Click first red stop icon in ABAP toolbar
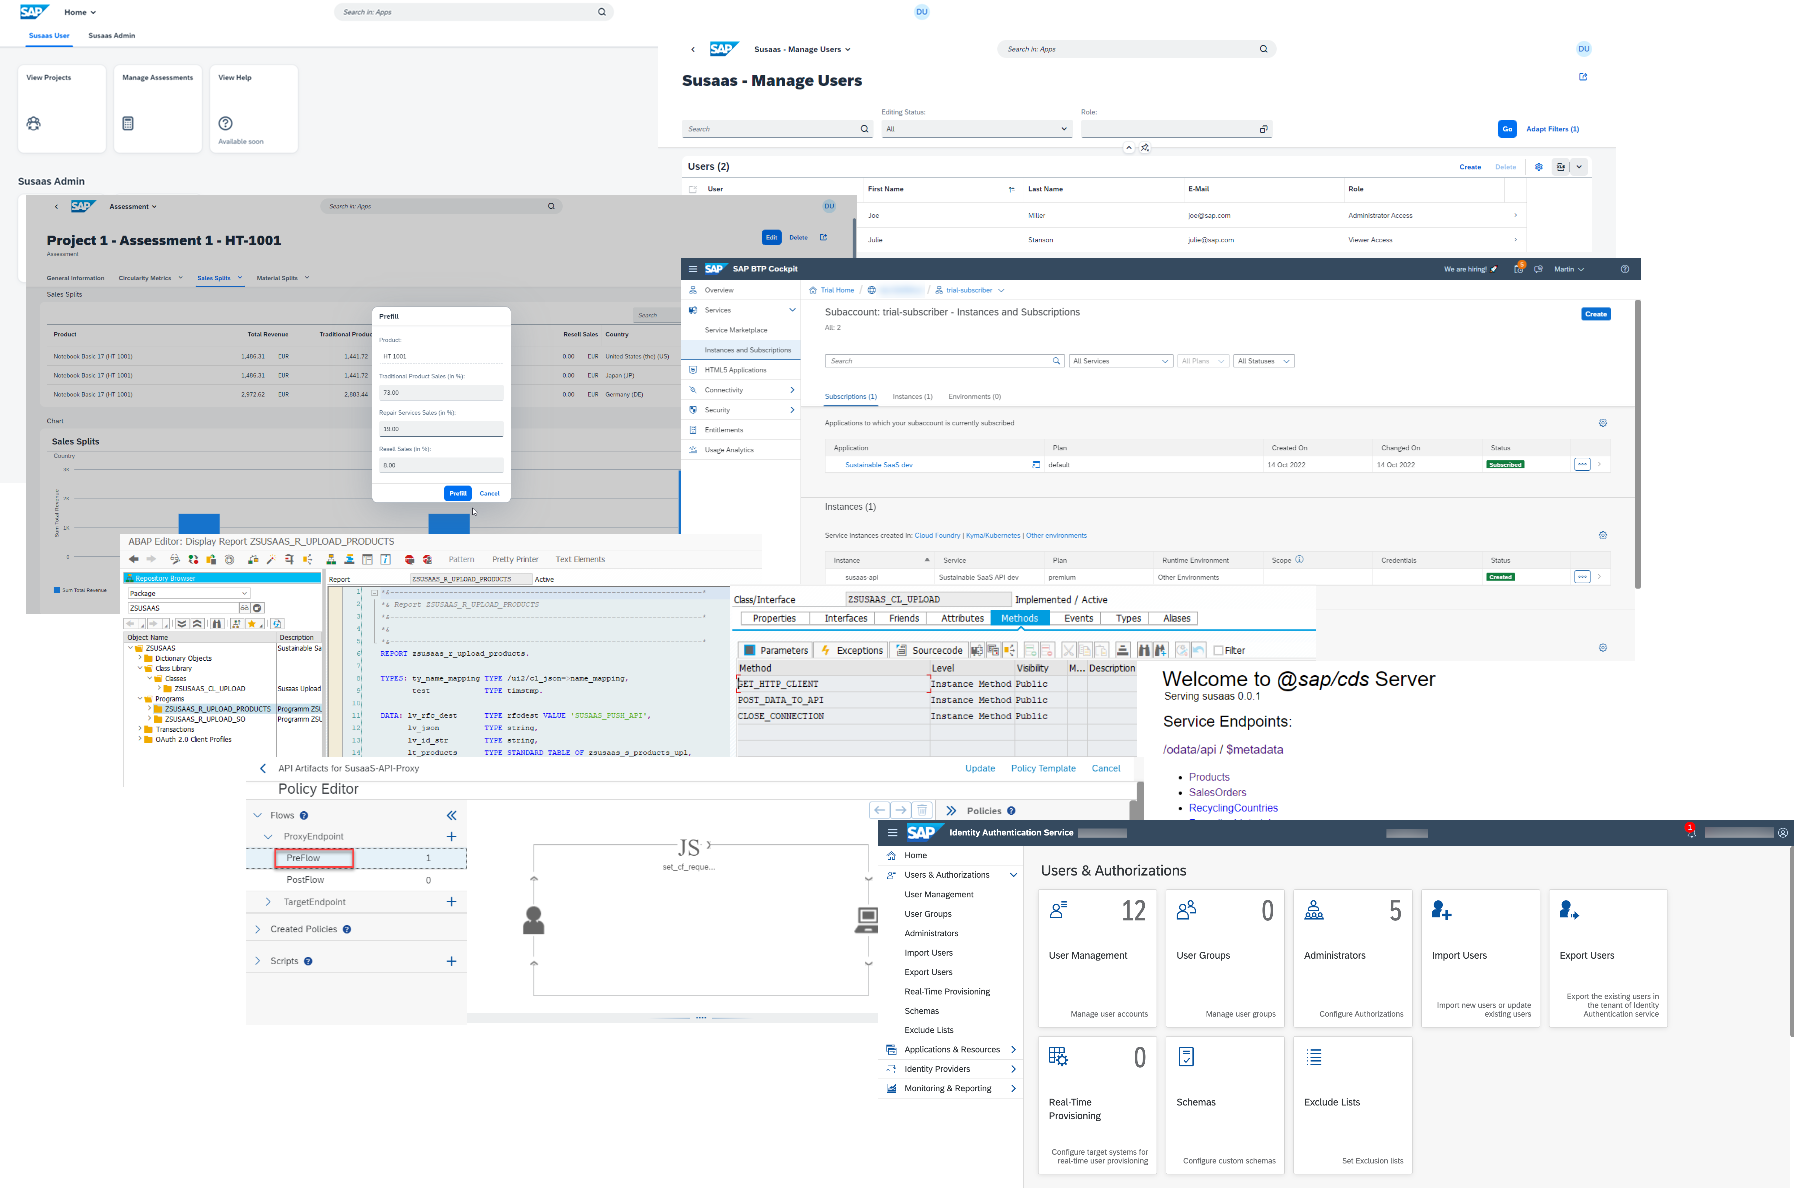Viewport: 1794px width, 1188px height. (x=409, y=559)
